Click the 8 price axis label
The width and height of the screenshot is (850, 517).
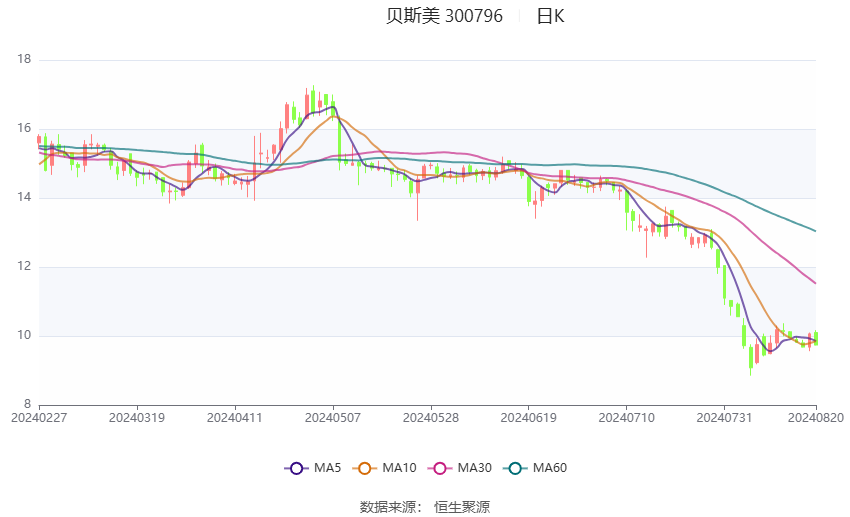(x=28, y=404)
